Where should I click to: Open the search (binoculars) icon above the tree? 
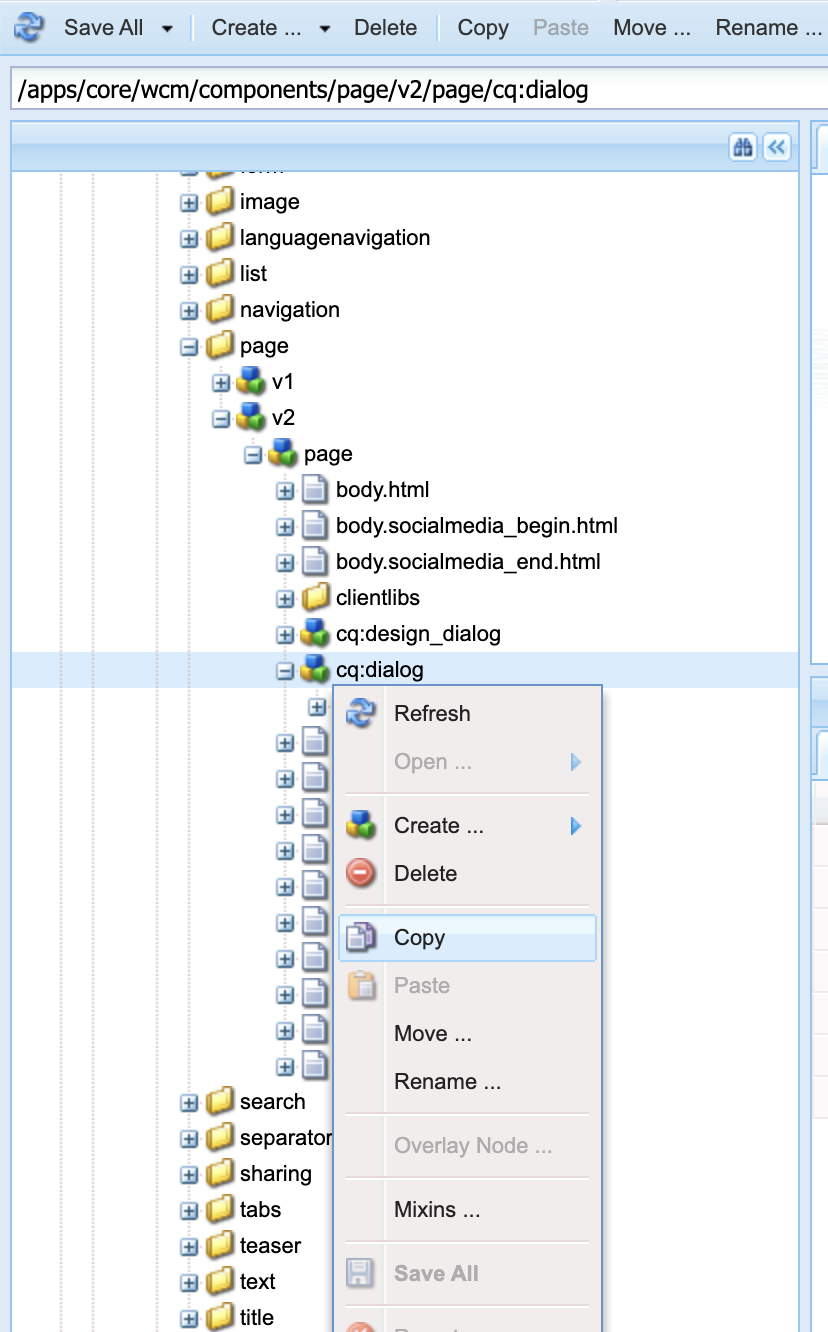[743, 147]
